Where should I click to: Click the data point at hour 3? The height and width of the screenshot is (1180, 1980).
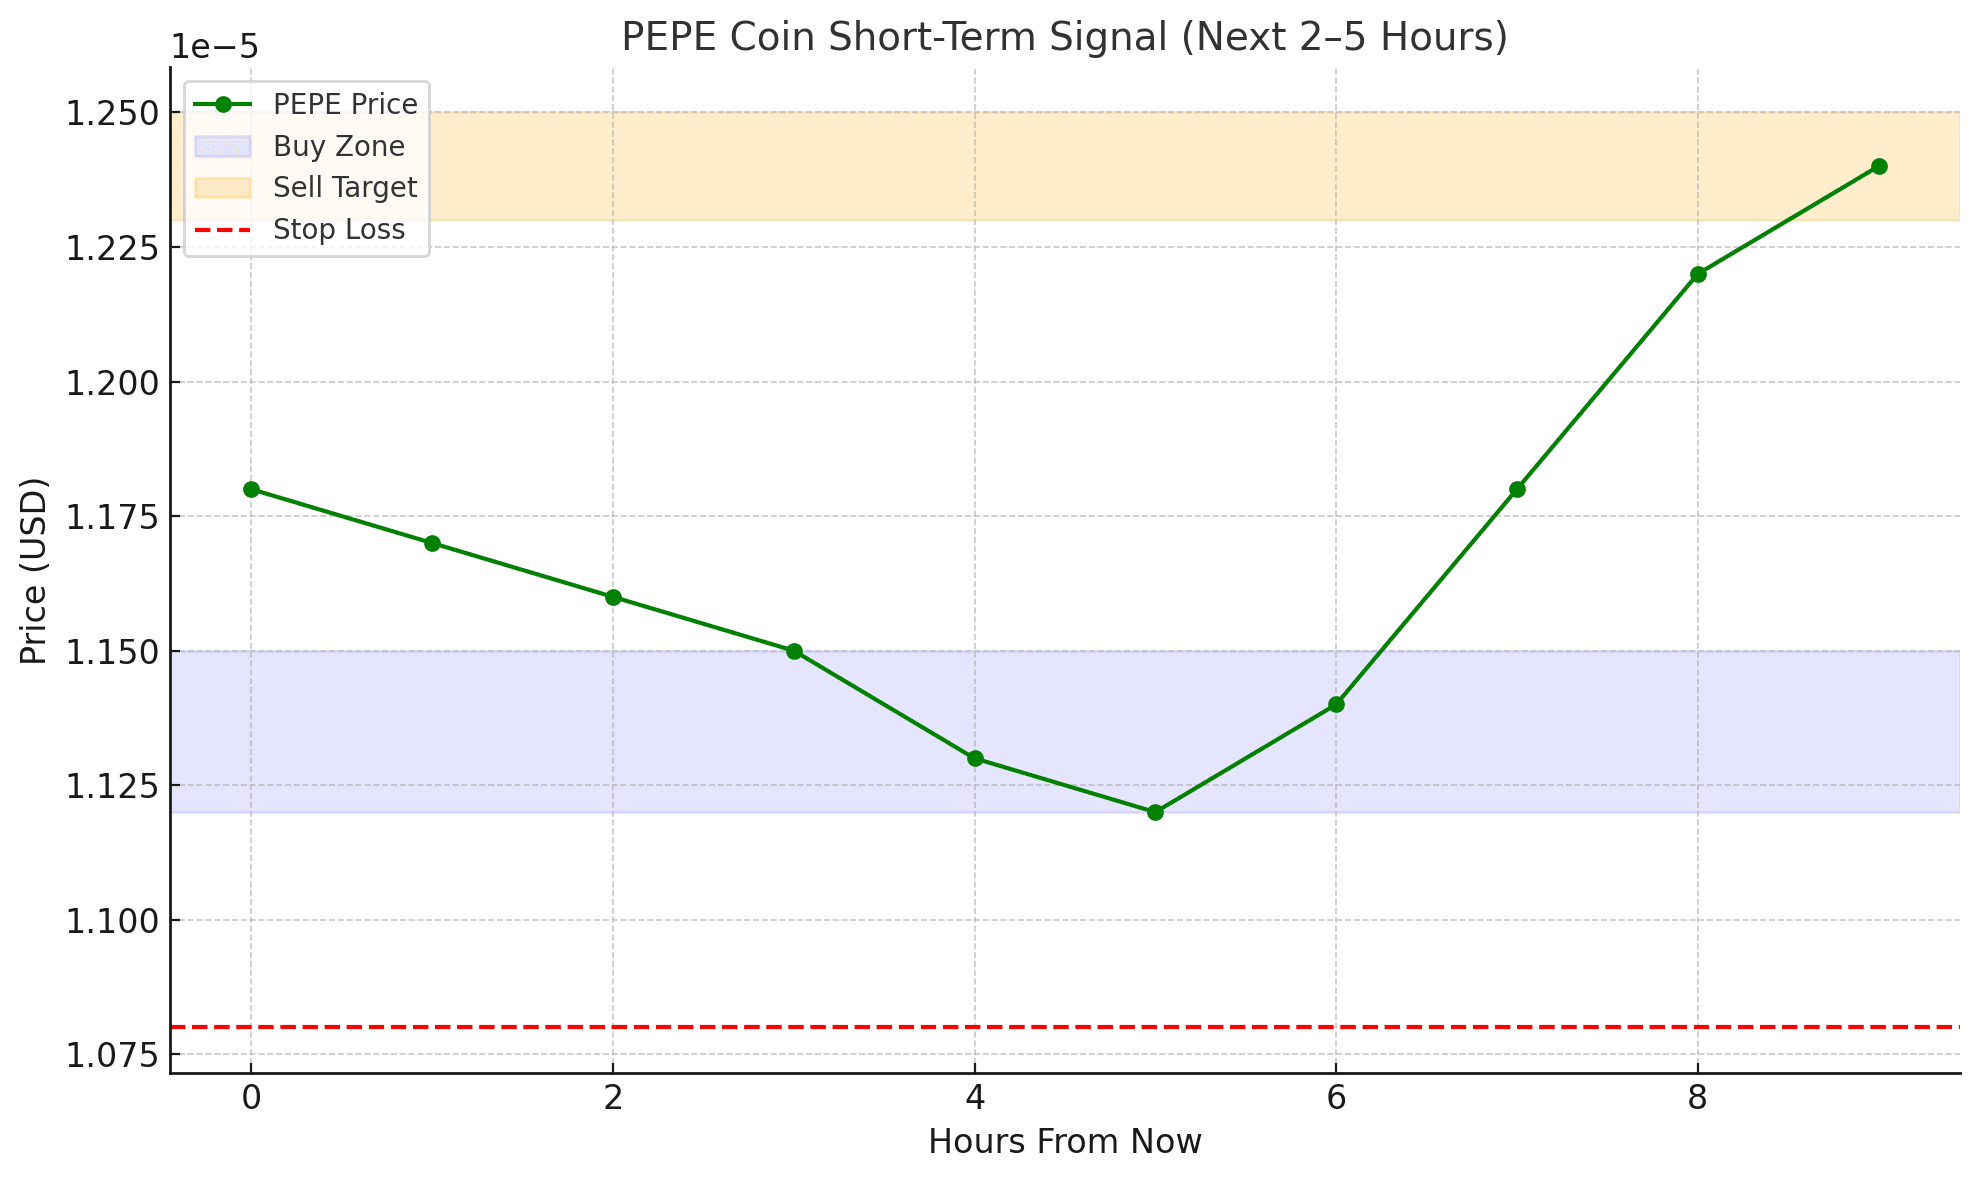(794, 651)
